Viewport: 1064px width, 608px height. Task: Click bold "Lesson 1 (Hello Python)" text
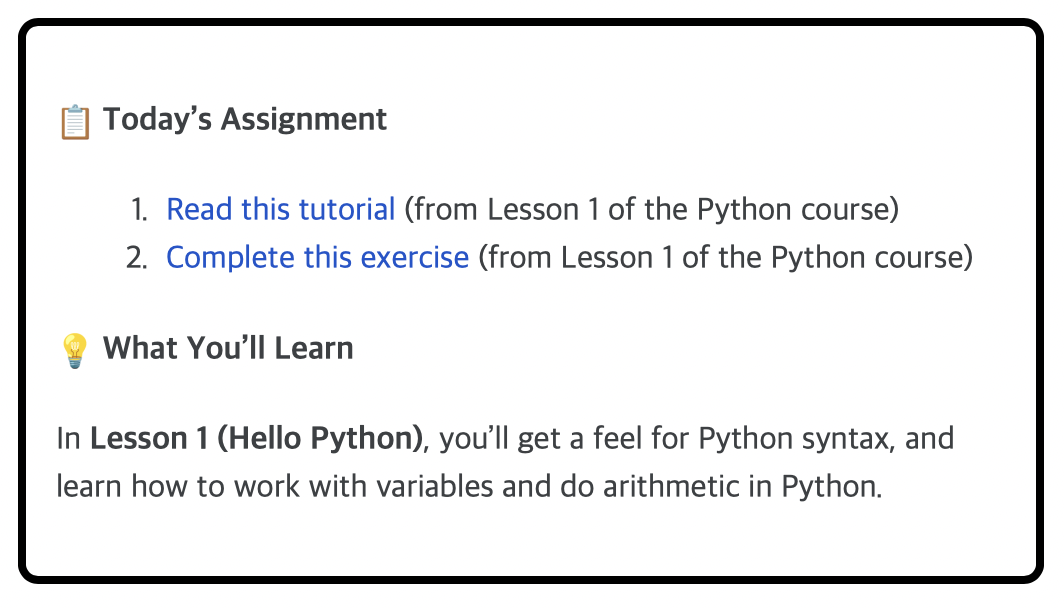pyautogui.click(x=256, y=439)
